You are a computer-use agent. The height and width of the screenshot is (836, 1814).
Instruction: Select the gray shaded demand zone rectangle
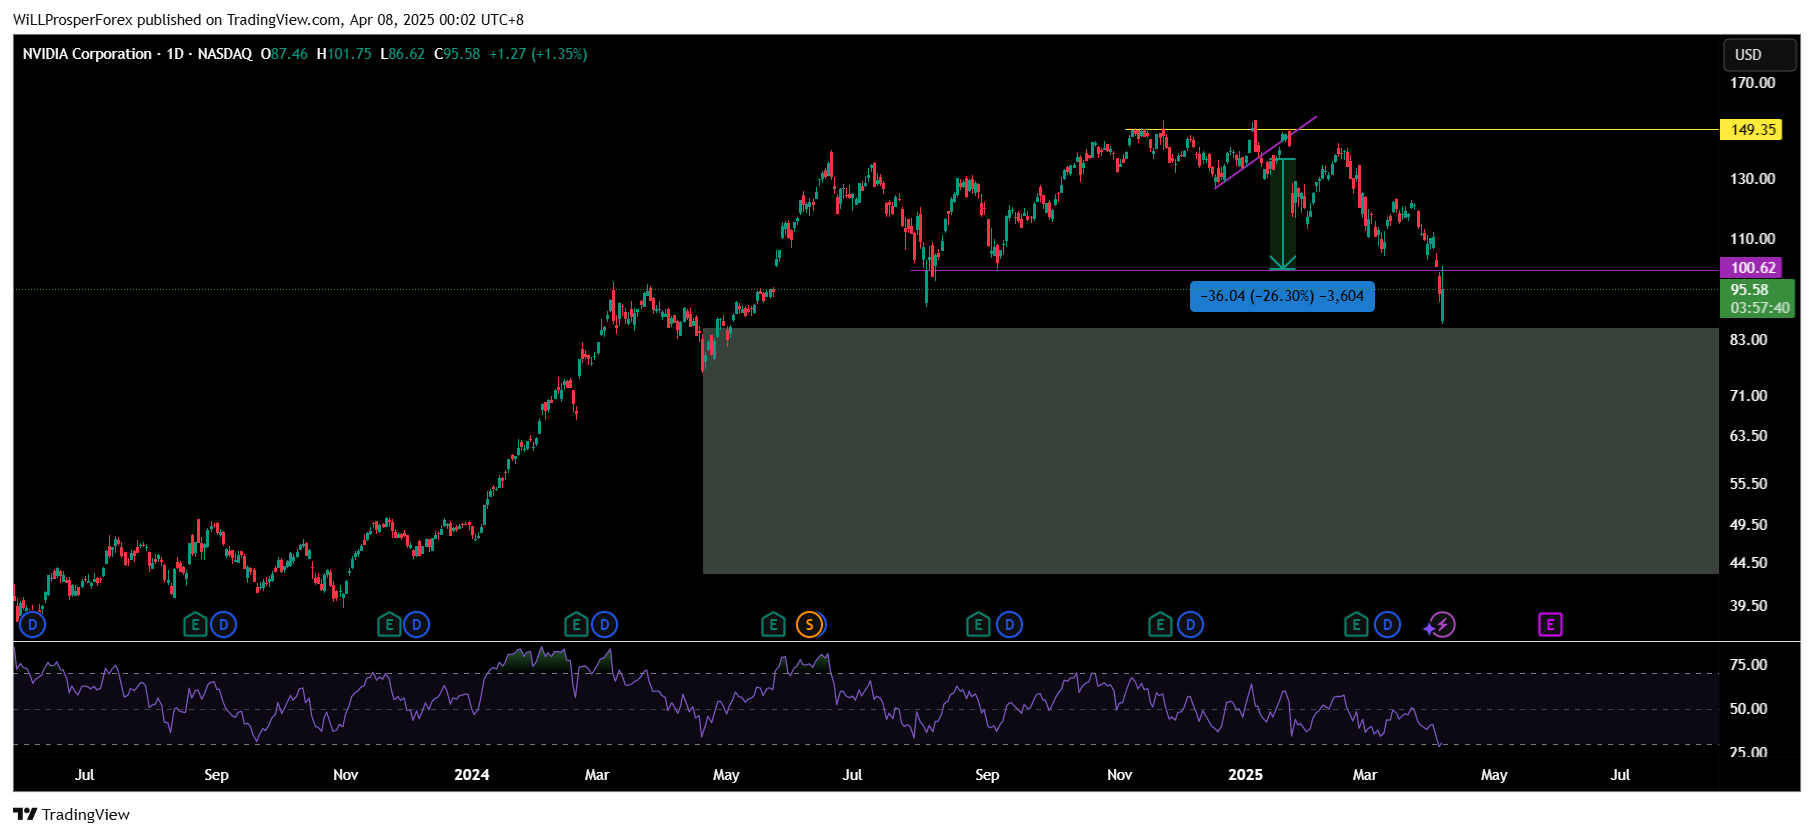[x=1210, y=451]
